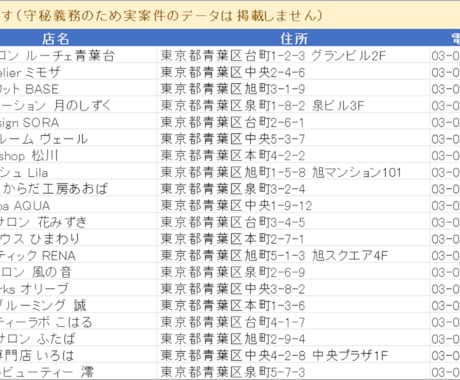The image size is (460, 380).
Task: Select the shop name cell RENA
Action: coord(78,255)
